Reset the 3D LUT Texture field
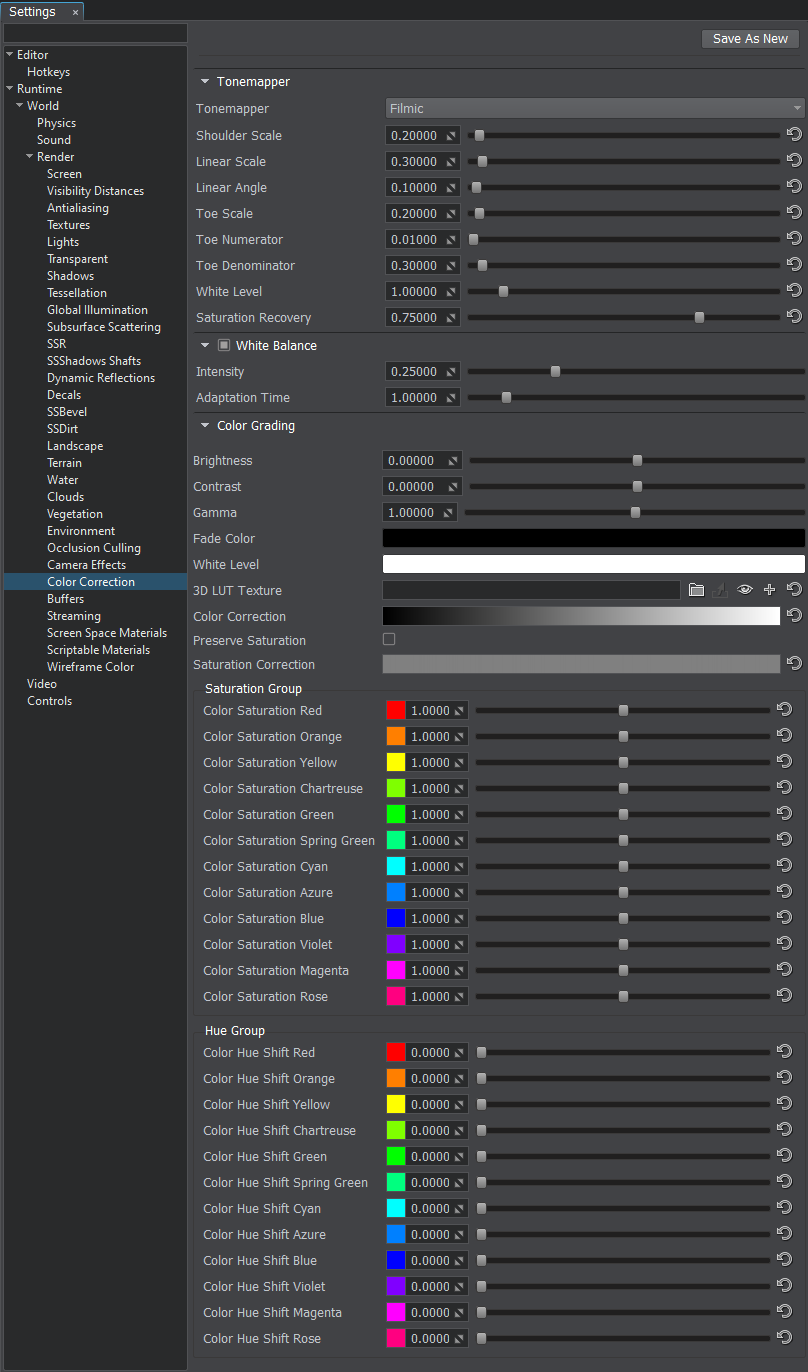Image resolution: width=808 pixels, height=1372 pixels. pos(794,590)
